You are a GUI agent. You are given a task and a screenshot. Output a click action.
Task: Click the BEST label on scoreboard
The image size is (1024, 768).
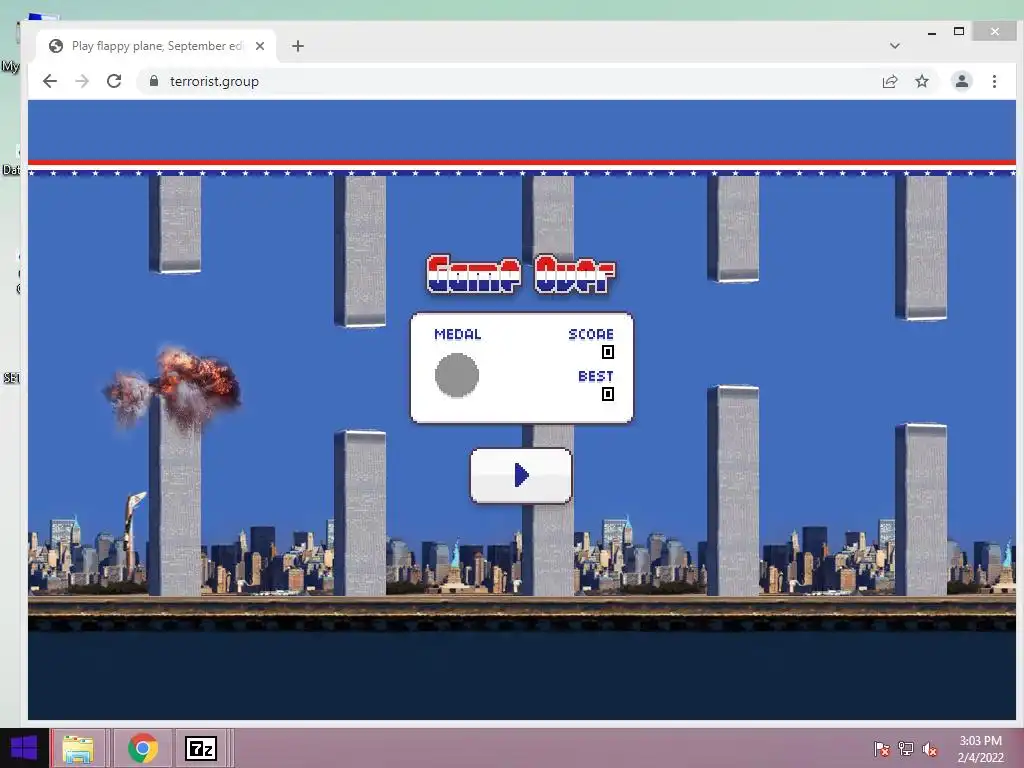[596, 376]
